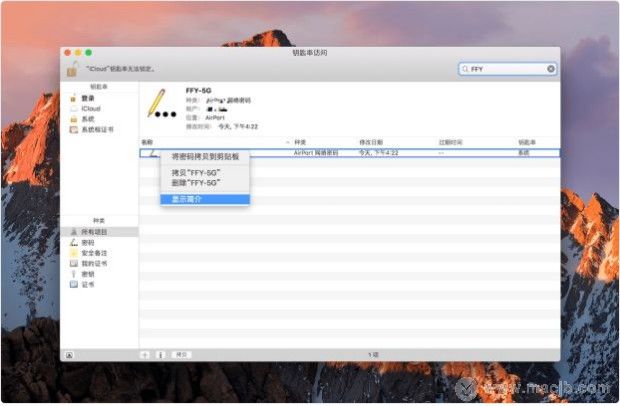Click the 密码 pencil category icon
620x406 pixels.
(x=74, y=242)
